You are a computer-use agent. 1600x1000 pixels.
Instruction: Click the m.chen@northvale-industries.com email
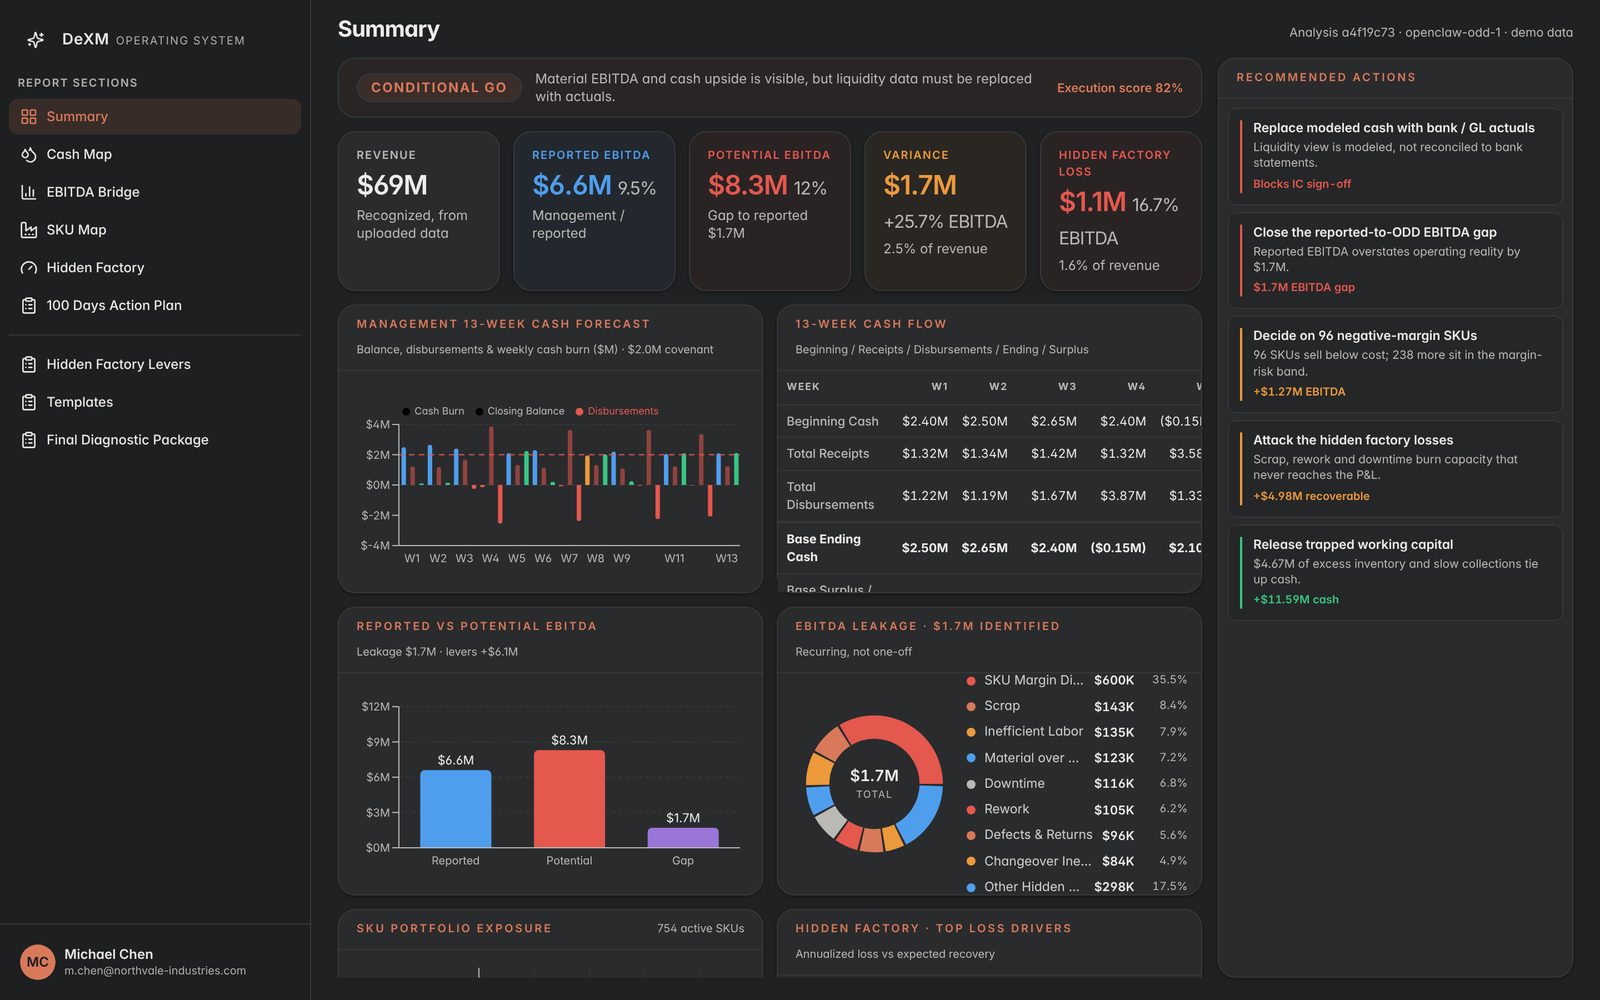pyautogui.click(x=155, y=971)
